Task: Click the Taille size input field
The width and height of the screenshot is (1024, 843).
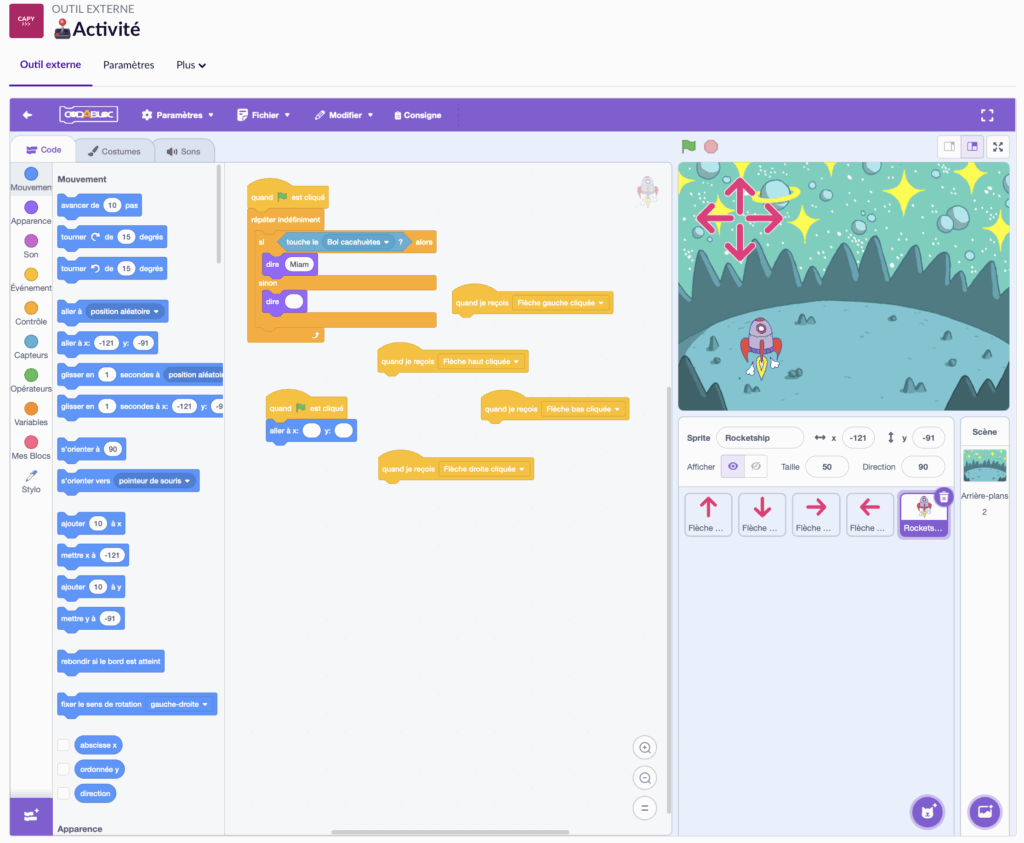Action: click(x=827, y=466)
